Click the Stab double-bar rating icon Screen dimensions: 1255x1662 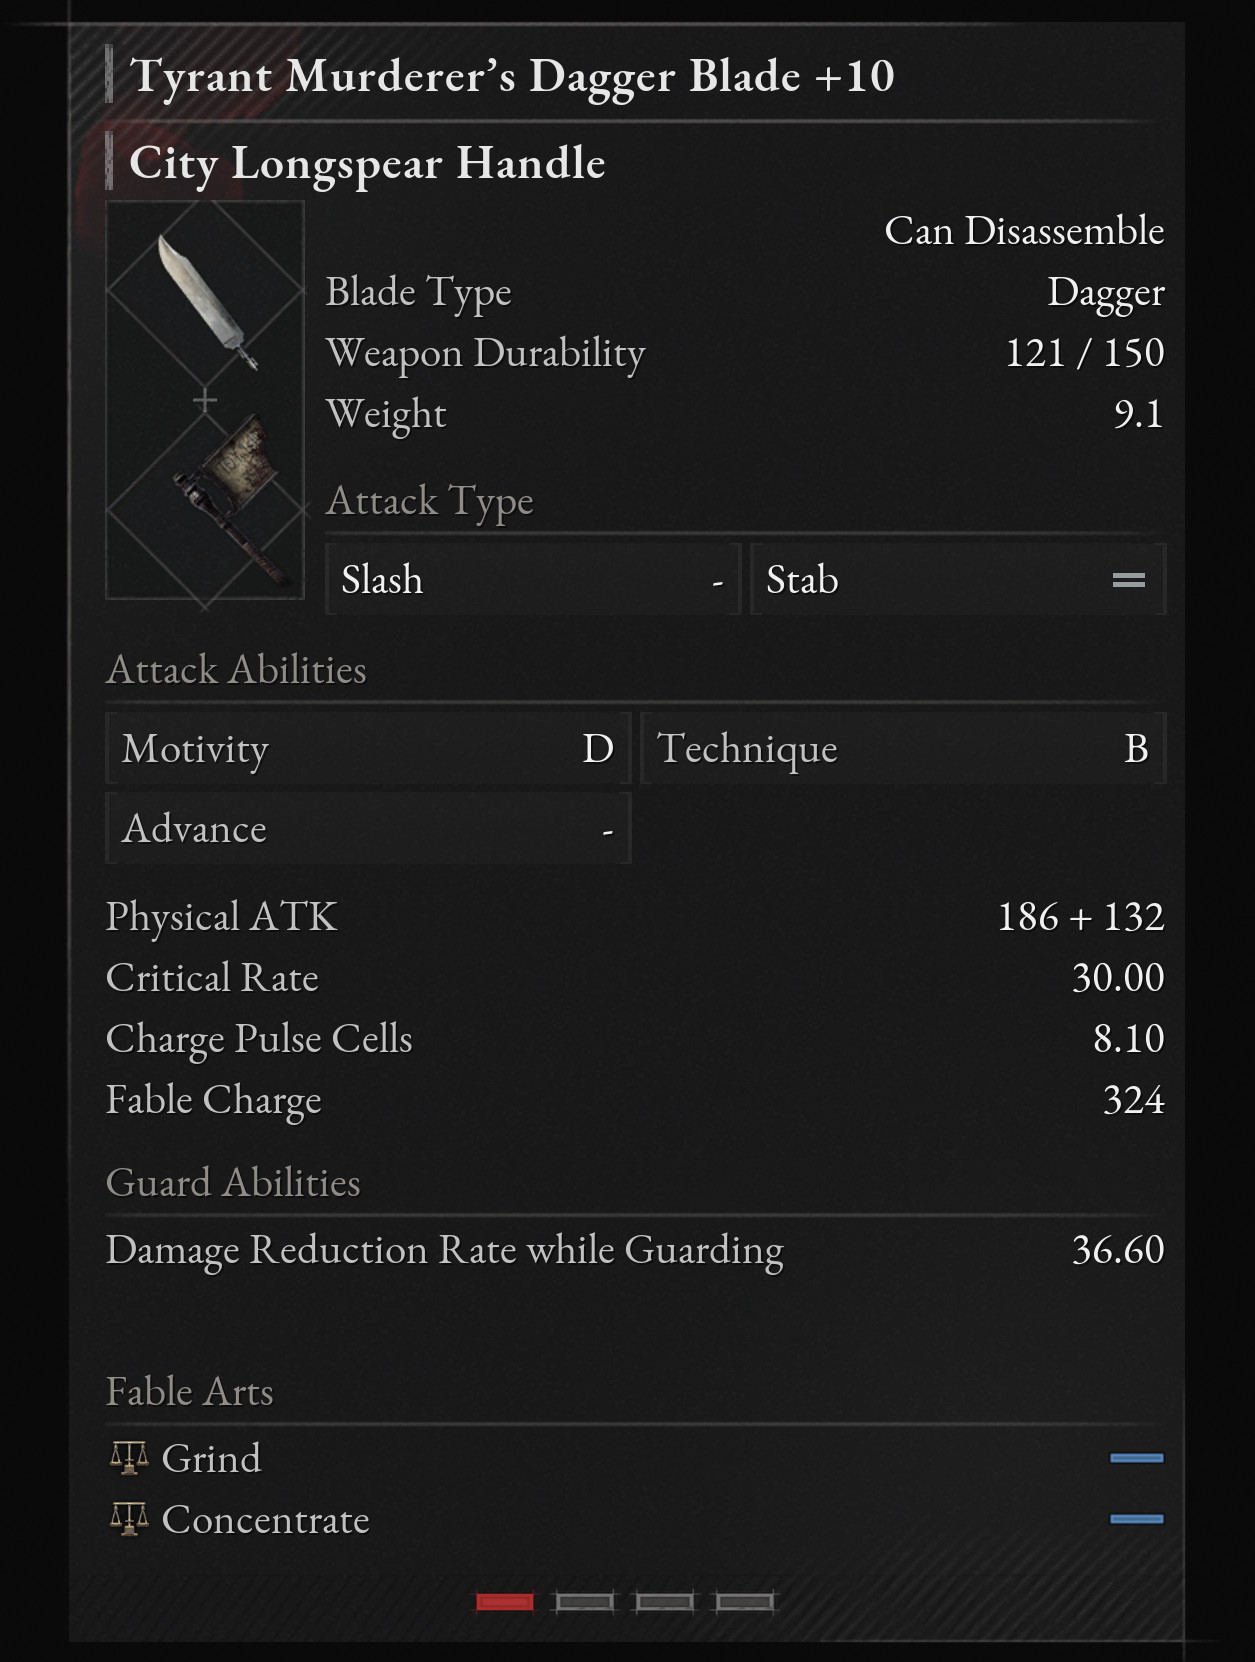(x=1129, y=580)
